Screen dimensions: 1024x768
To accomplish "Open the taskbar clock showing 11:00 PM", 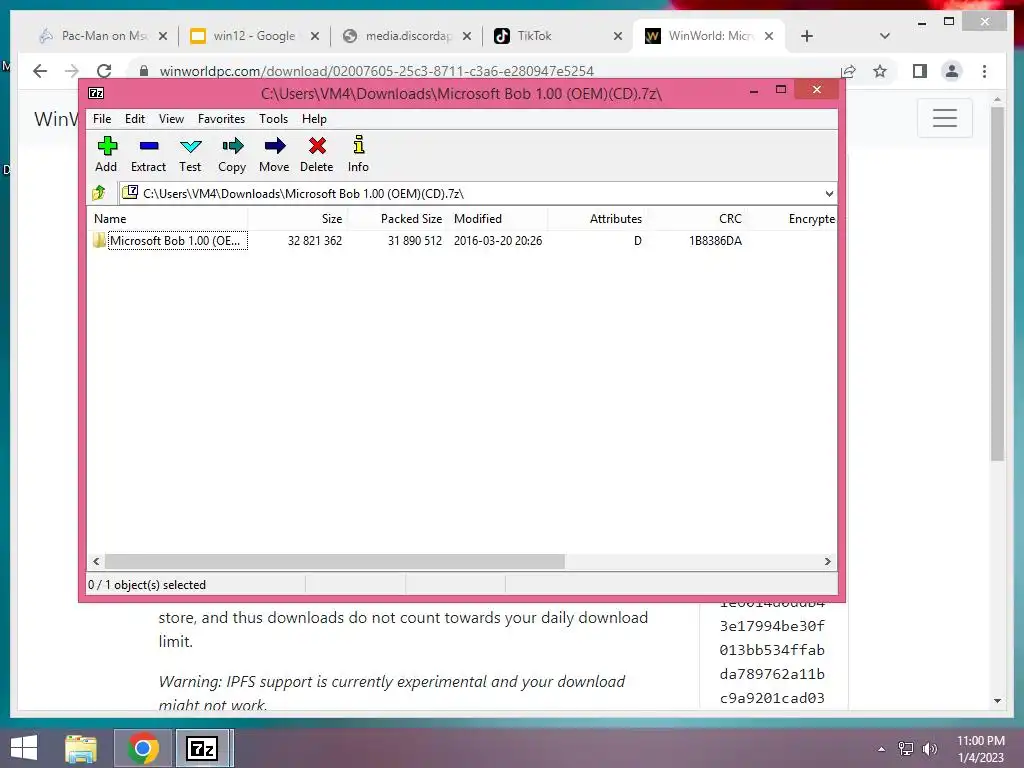I will (x=980, y=749).
